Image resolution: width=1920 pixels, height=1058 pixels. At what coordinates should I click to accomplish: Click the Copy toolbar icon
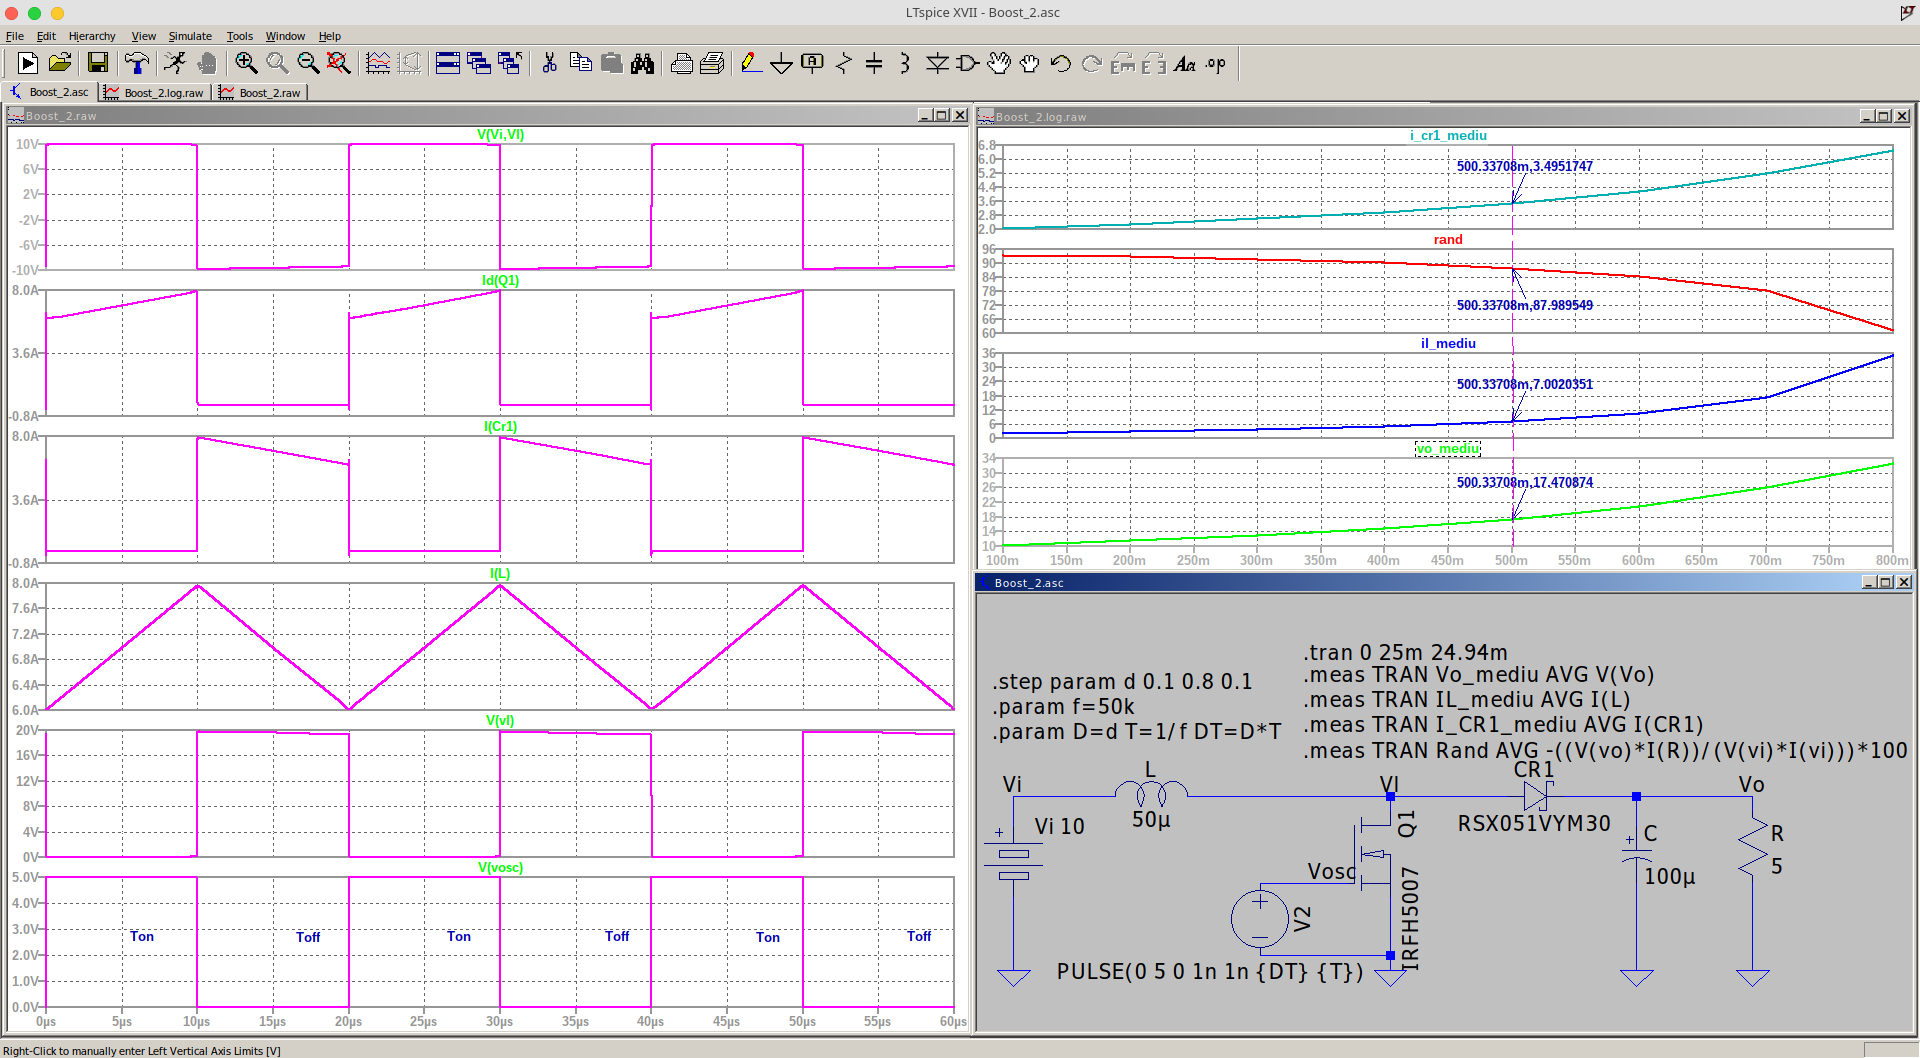coord(580,64)
